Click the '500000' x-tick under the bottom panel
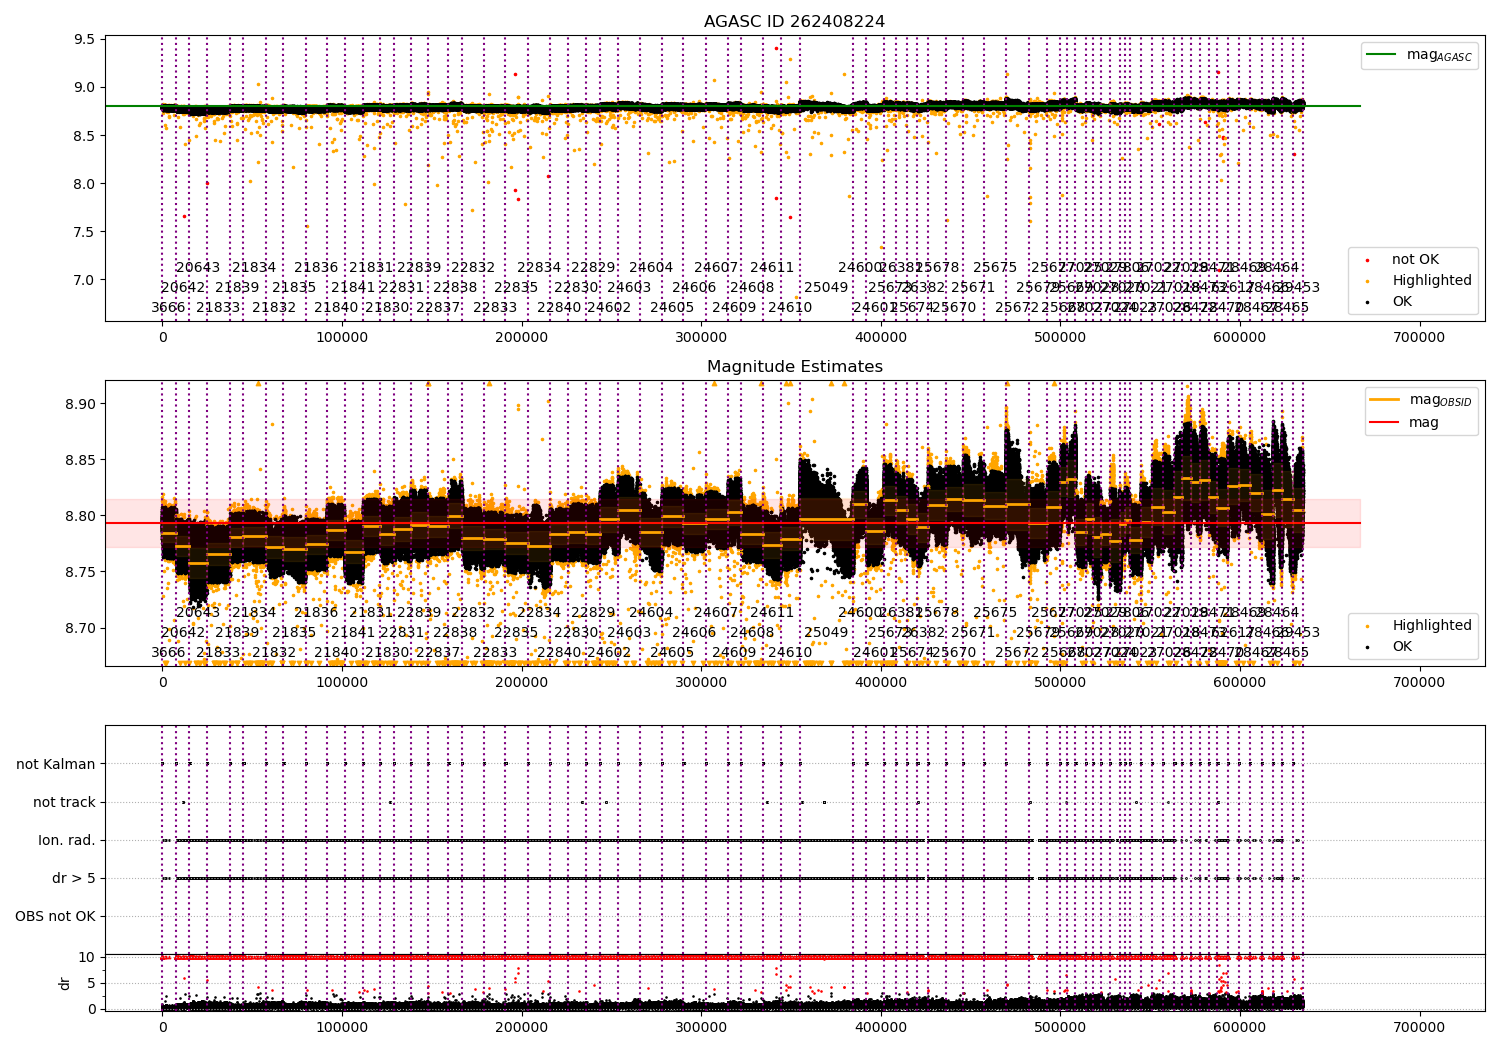This screenshot has width=1500, height=1050. 1060,1026
